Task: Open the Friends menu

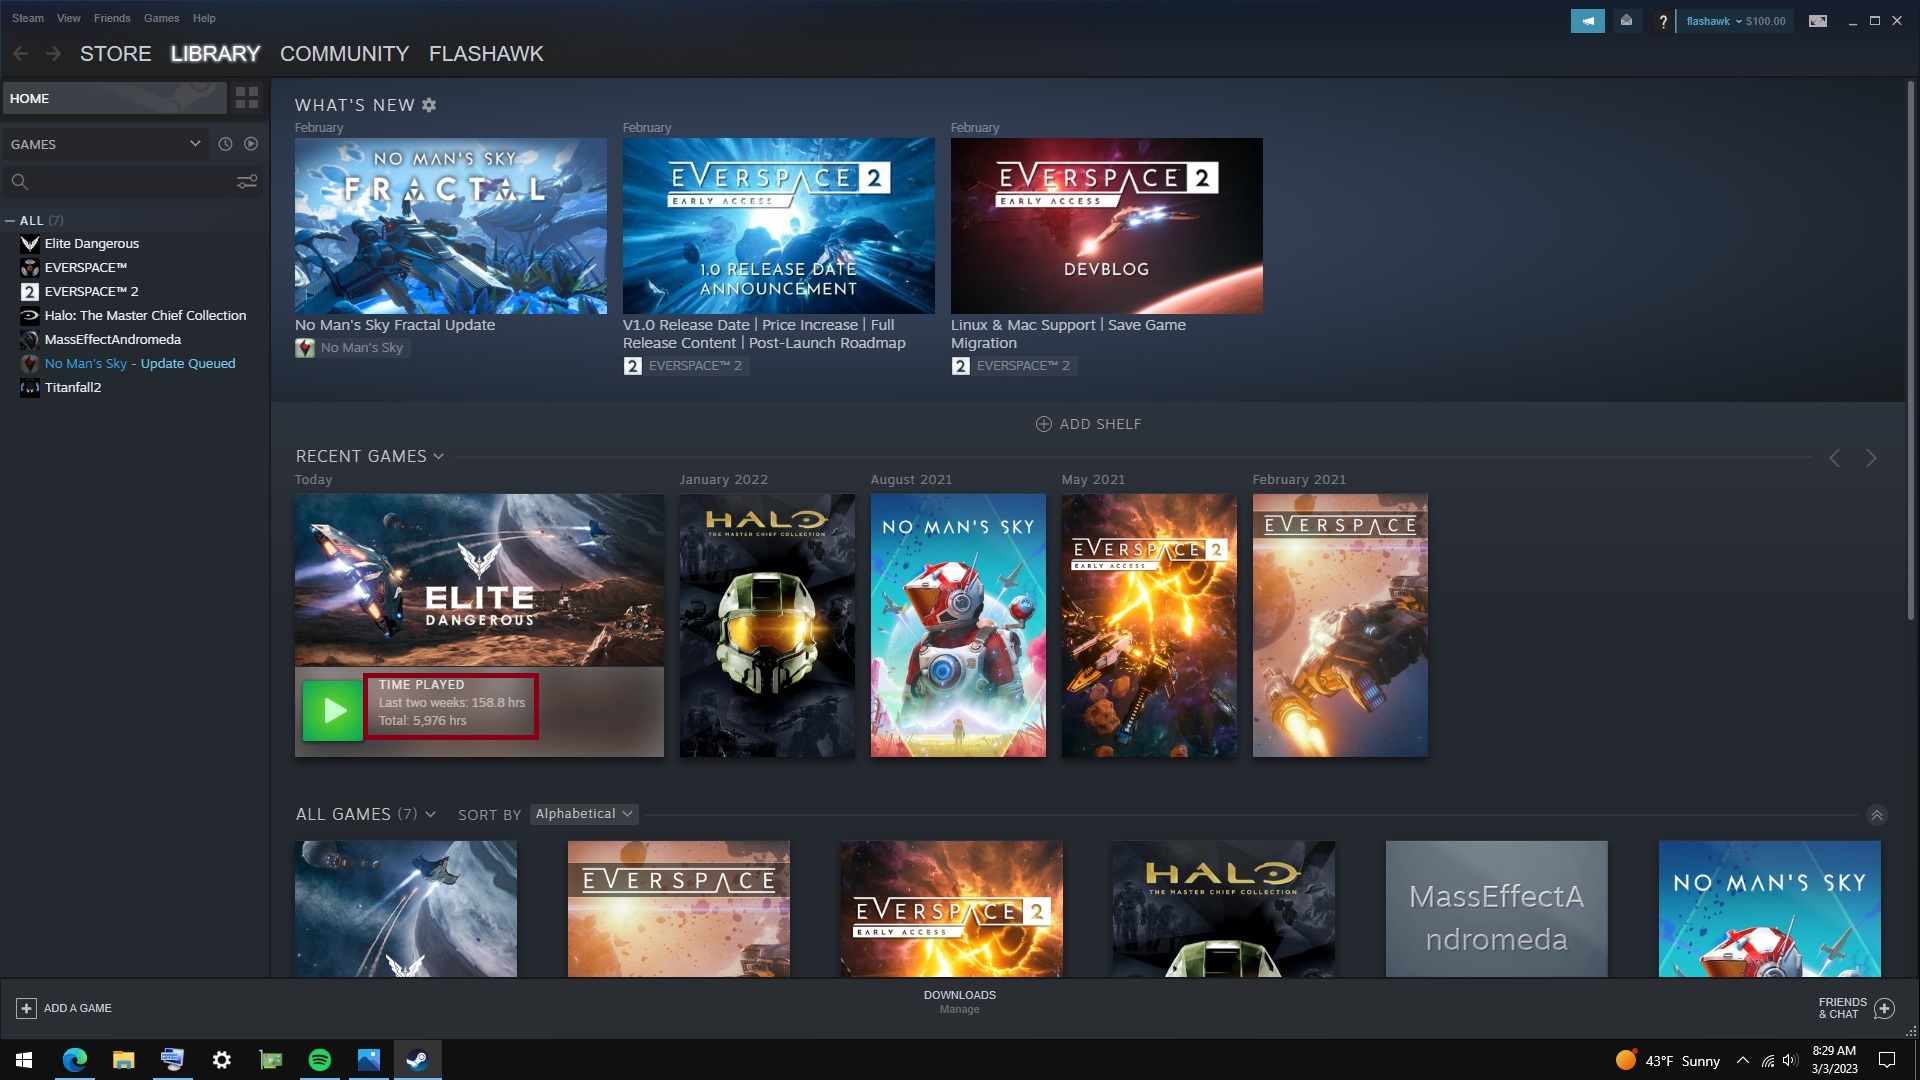Action: pos(112,18)
